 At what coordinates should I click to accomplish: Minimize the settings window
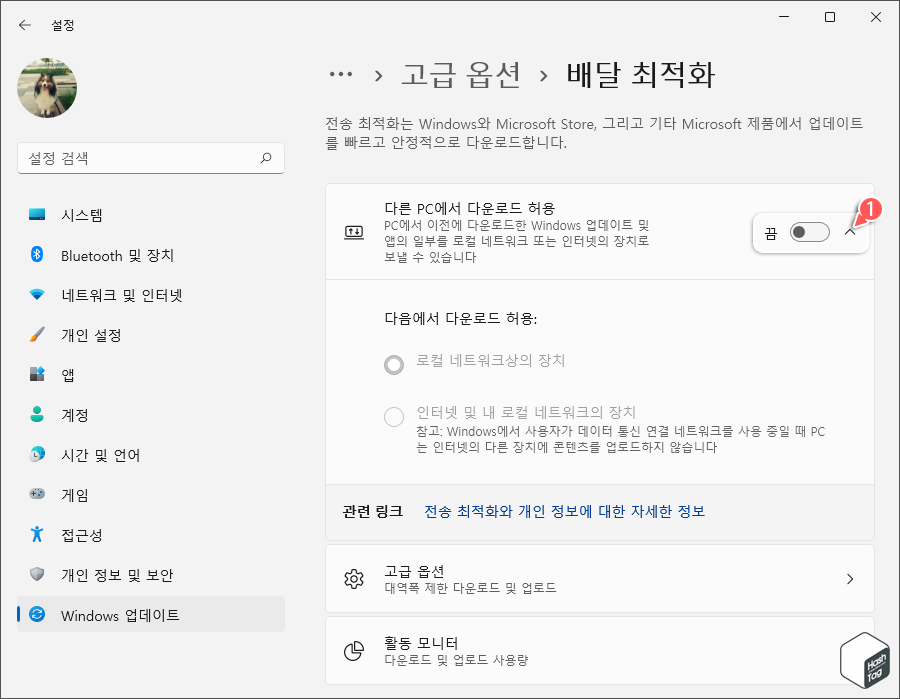point(784,17)
